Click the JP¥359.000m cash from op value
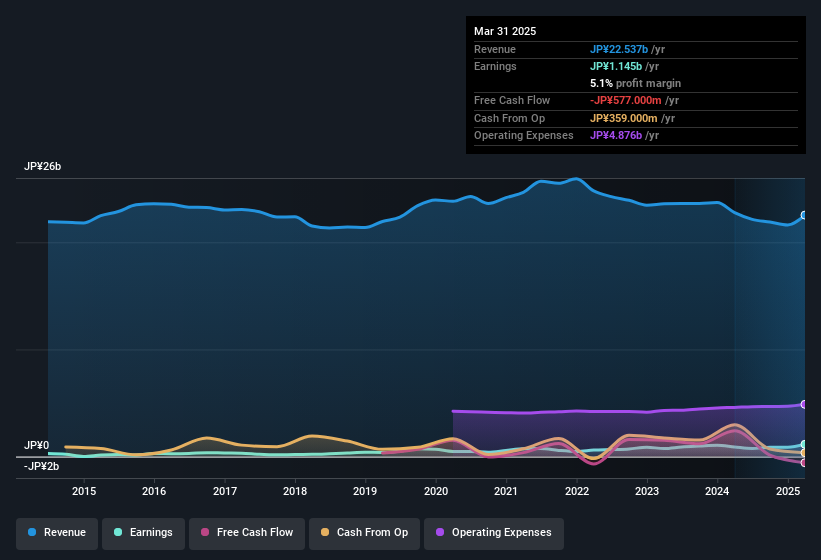821x560 pixels. (624, 118)
